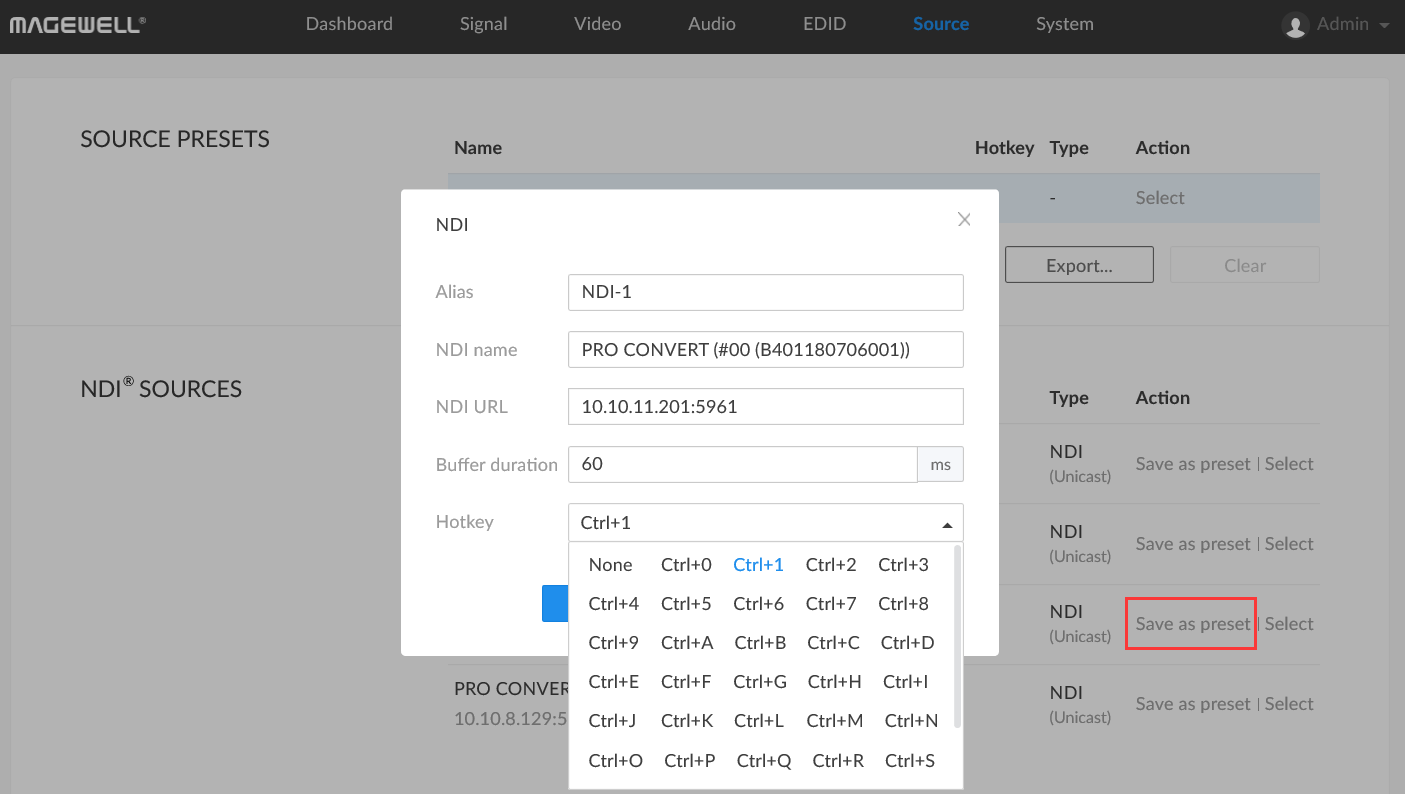This screenshot has width=1405, height=794.
Task: Click the Admin username label
Action: coord(1342,24)
